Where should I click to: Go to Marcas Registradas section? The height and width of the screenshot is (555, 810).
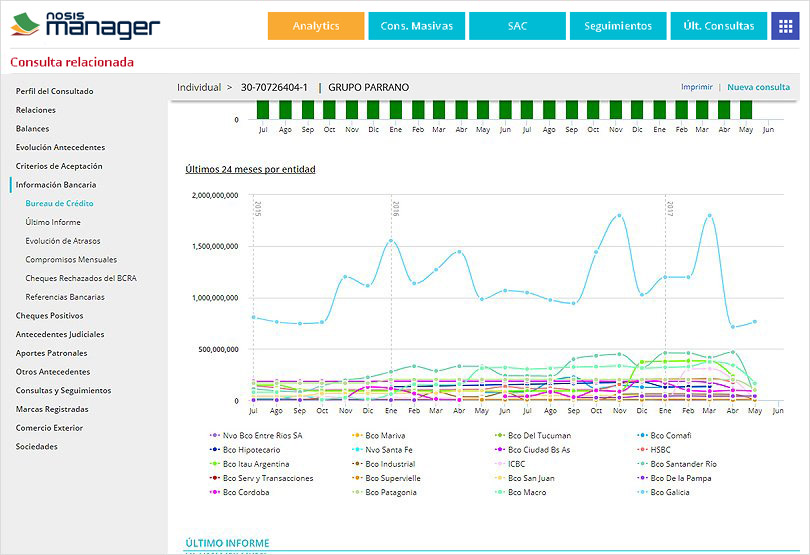pos(52,409)
